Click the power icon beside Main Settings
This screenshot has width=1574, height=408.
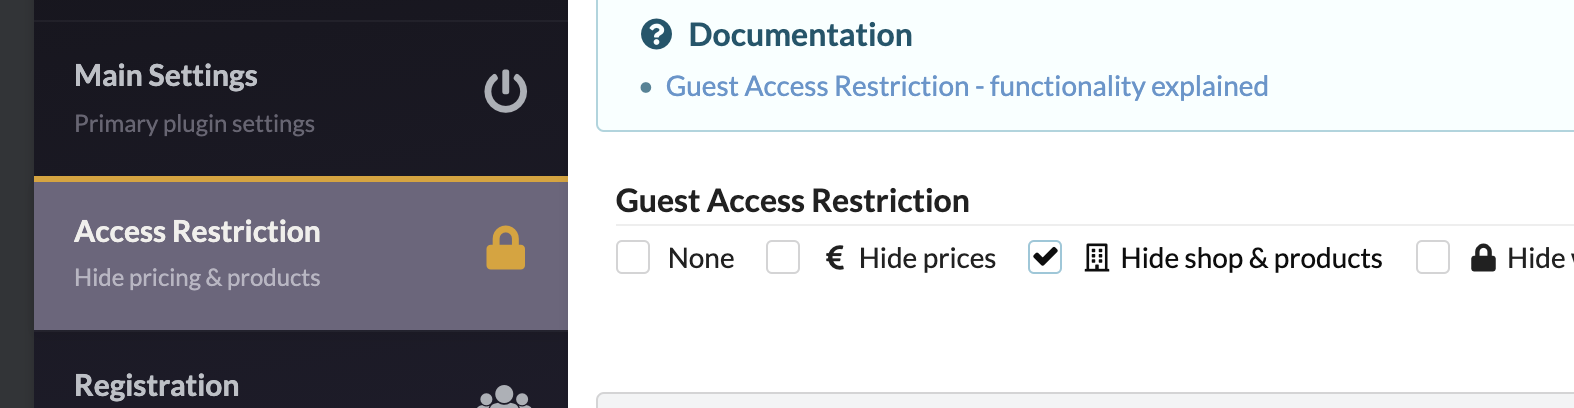pyautogui.click(x=506, y=91)
